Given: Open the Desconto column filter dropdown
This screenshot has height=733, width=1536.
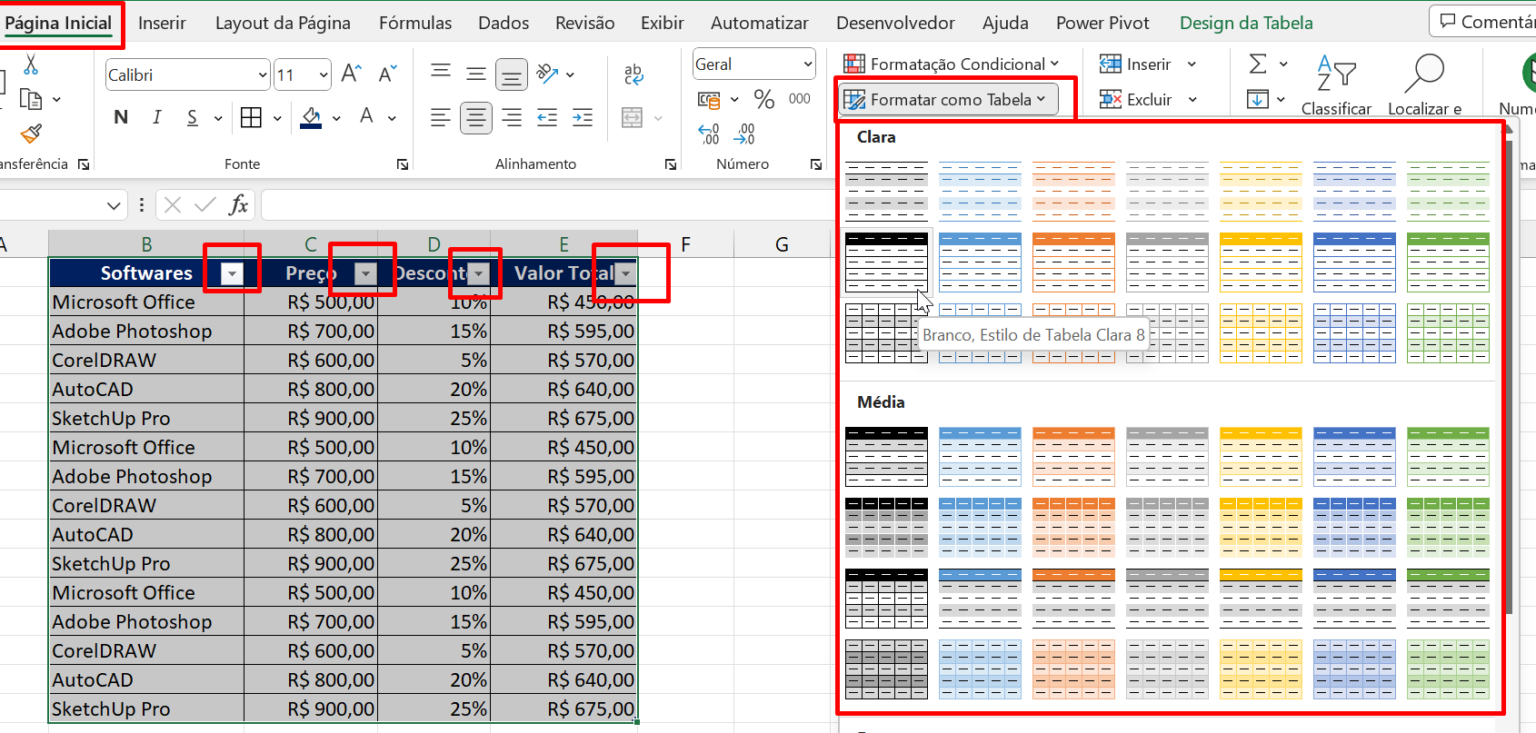Looking at the screenshot, I should [480, 274].
